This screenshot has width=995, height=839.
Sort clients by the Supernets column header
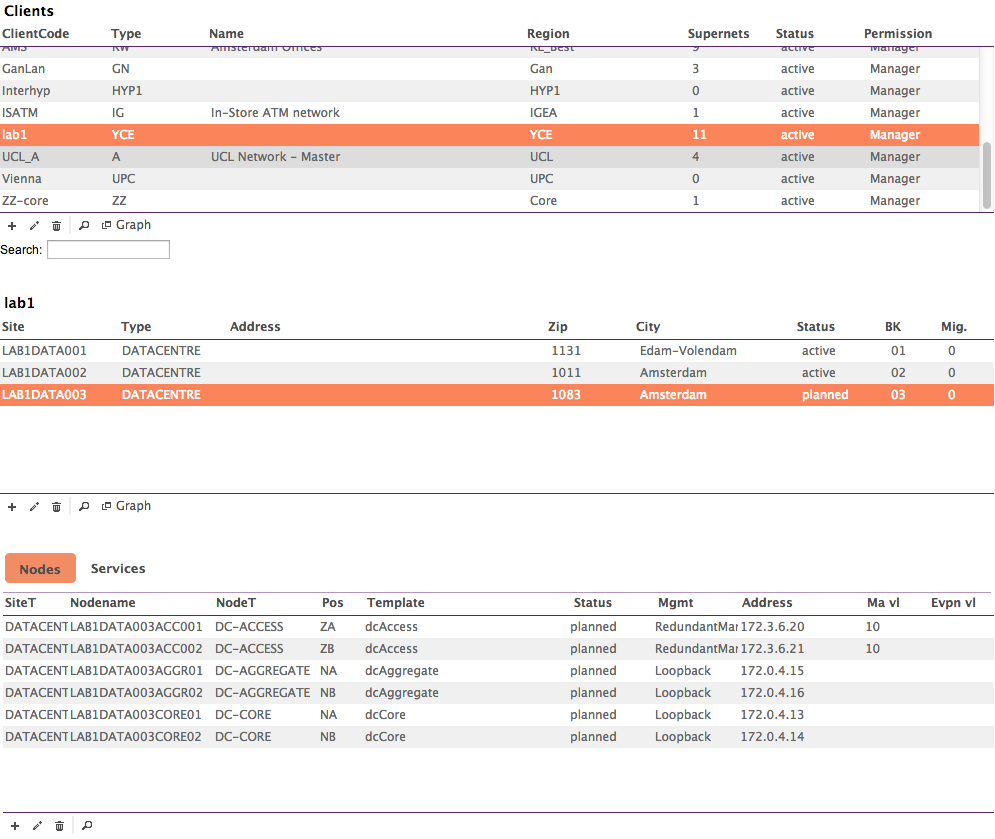[718, 34]
